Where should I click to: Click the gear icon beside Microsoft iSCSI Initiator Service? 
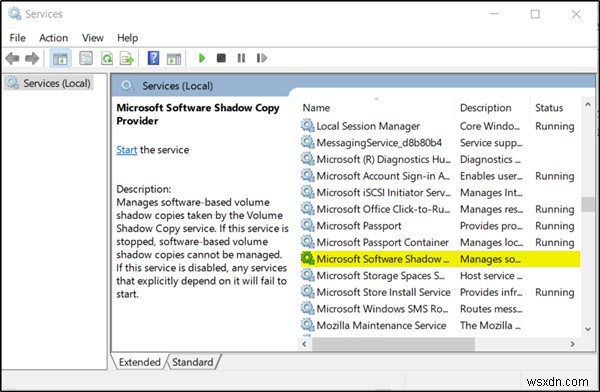click(x=307, y=192)
